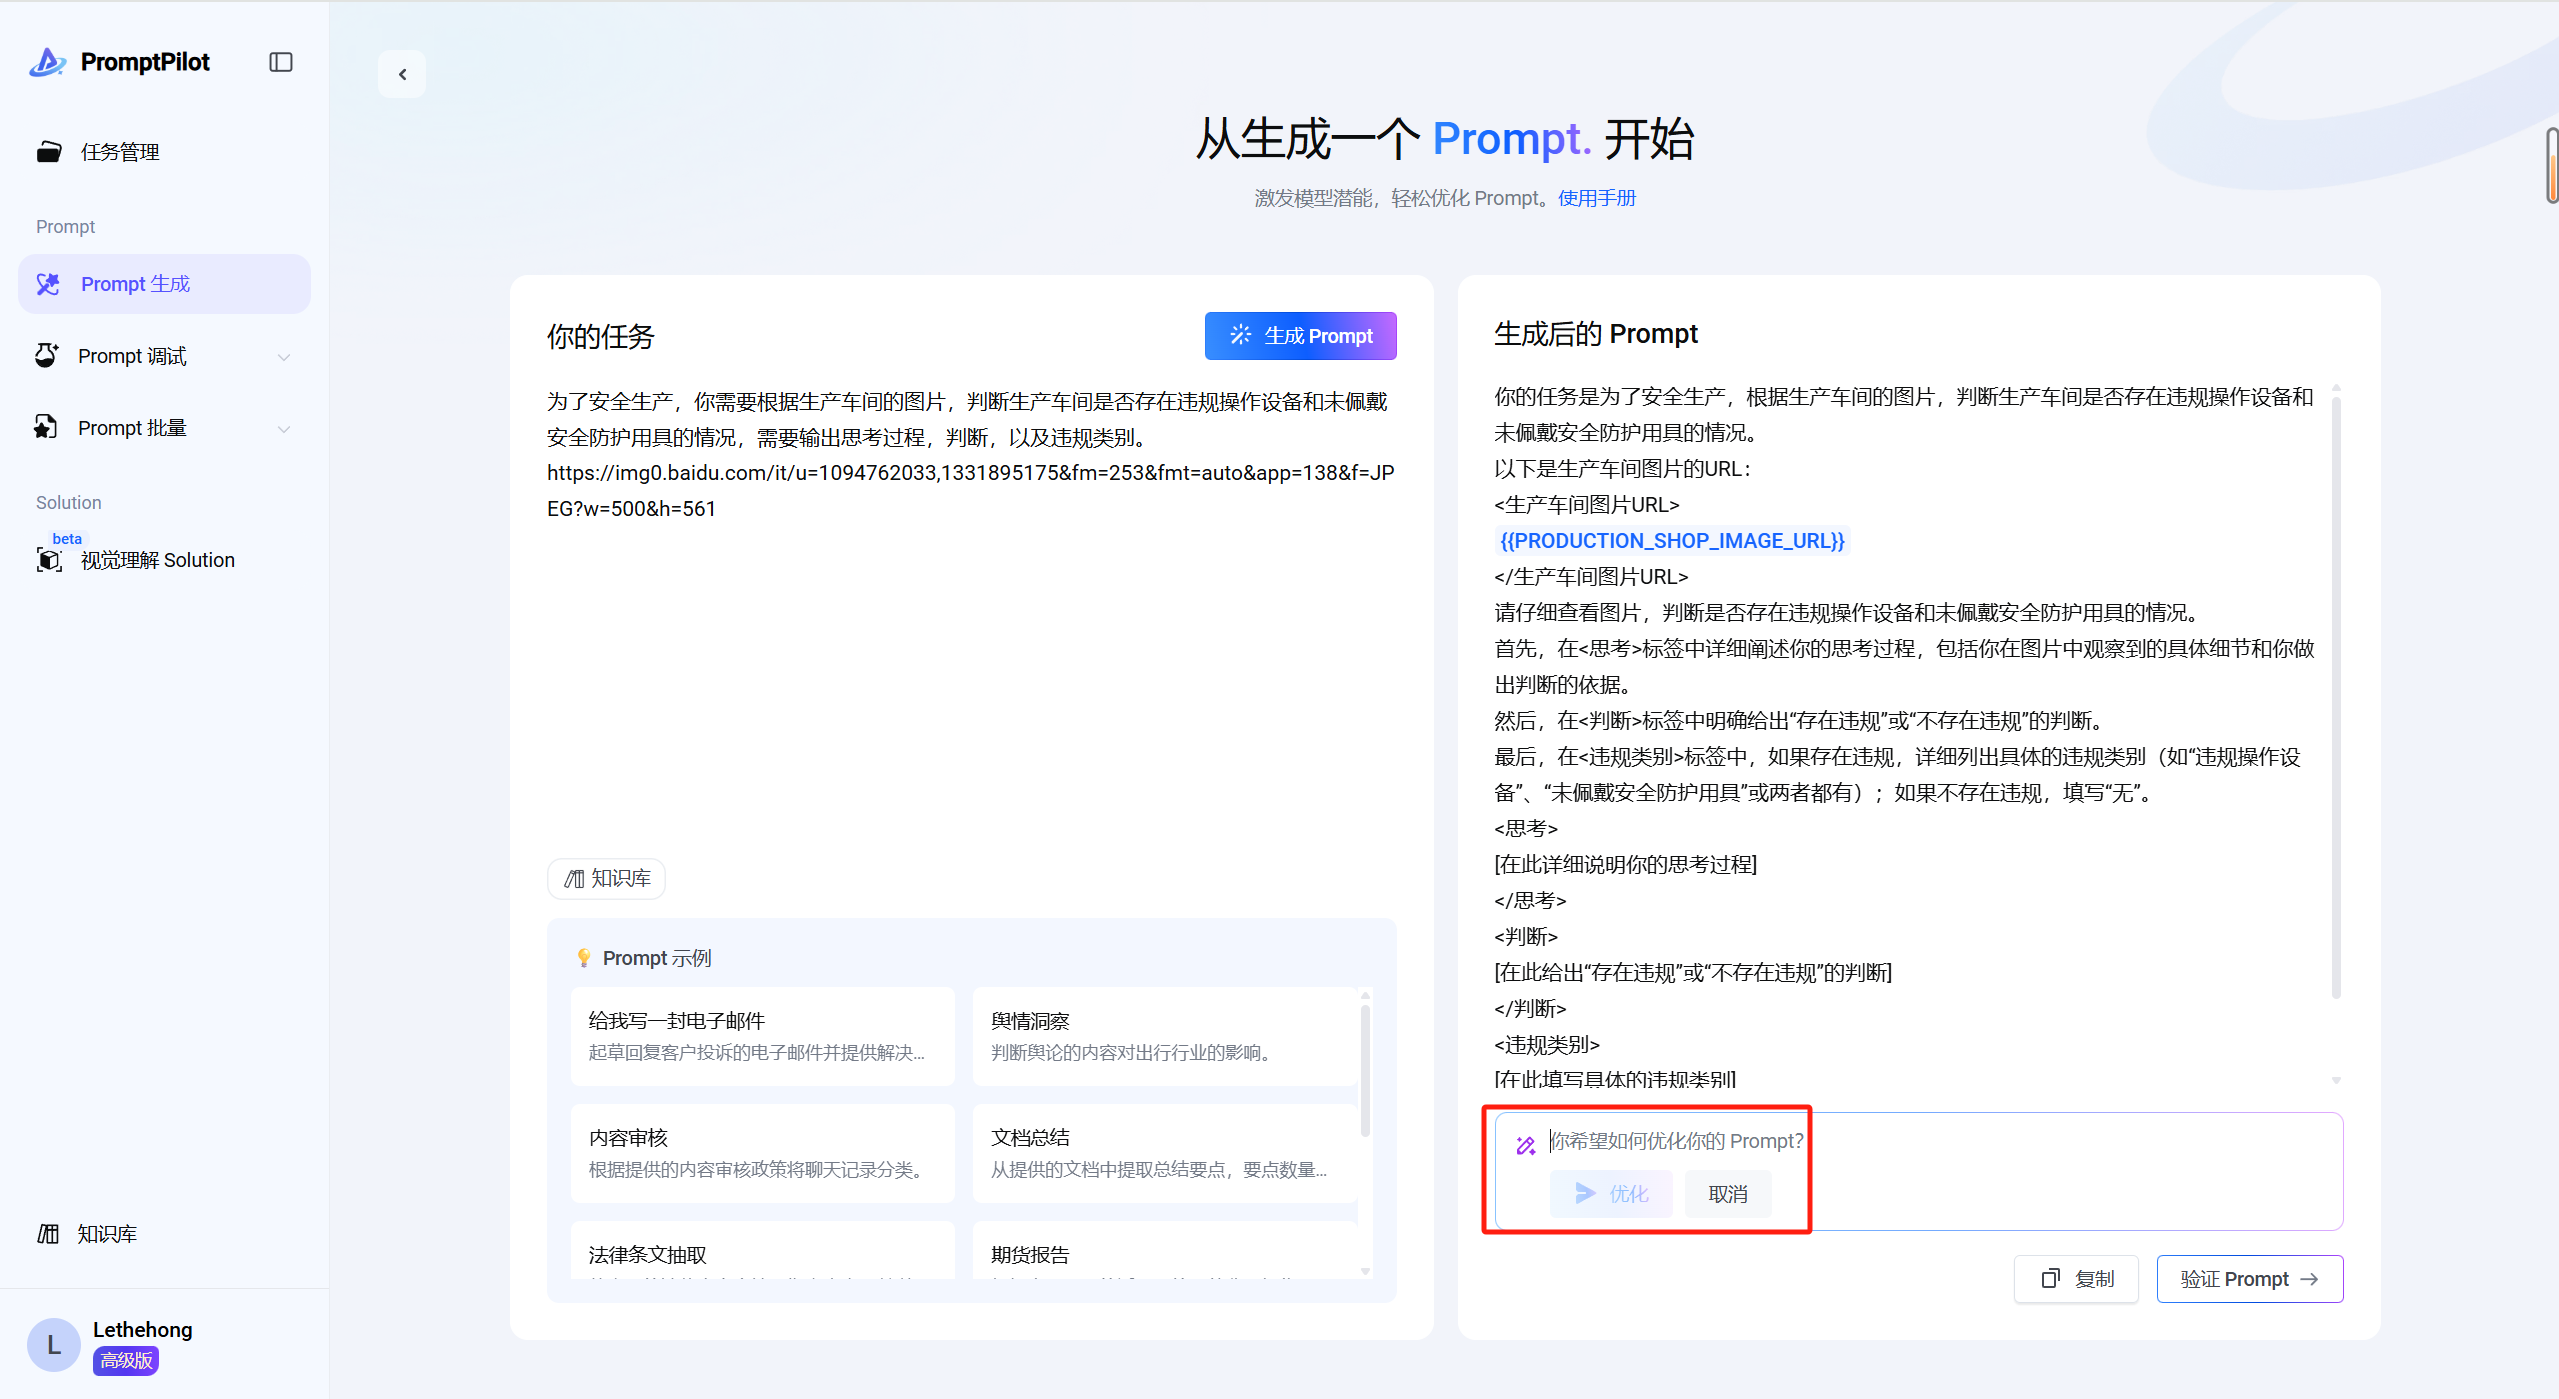Click the magic wand optimize icon

[x=1525, y=1145]
